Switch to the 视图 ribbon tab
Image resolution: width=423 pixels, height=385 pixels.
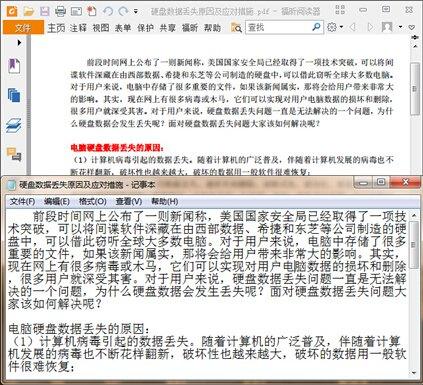[101, 28]
